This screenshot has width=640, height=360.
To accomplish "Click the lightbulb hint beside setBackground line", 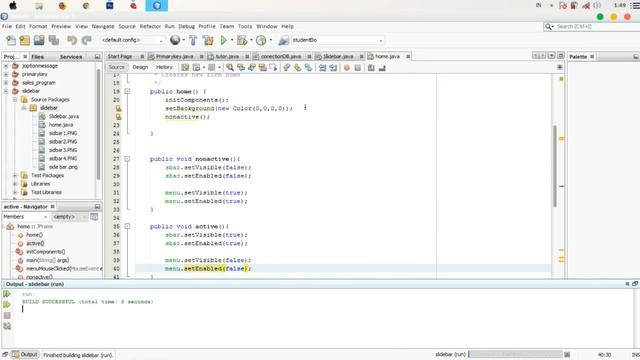I will (x=118, y=109).
